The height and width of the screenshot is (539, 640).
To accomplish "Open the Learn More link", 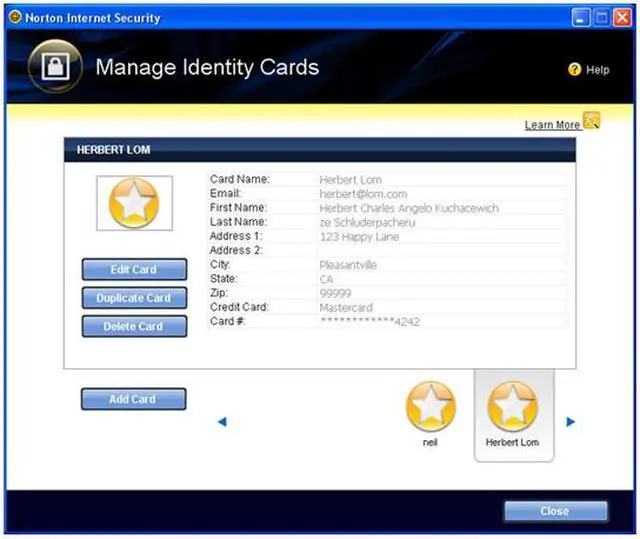I will (x=552, y=125).
